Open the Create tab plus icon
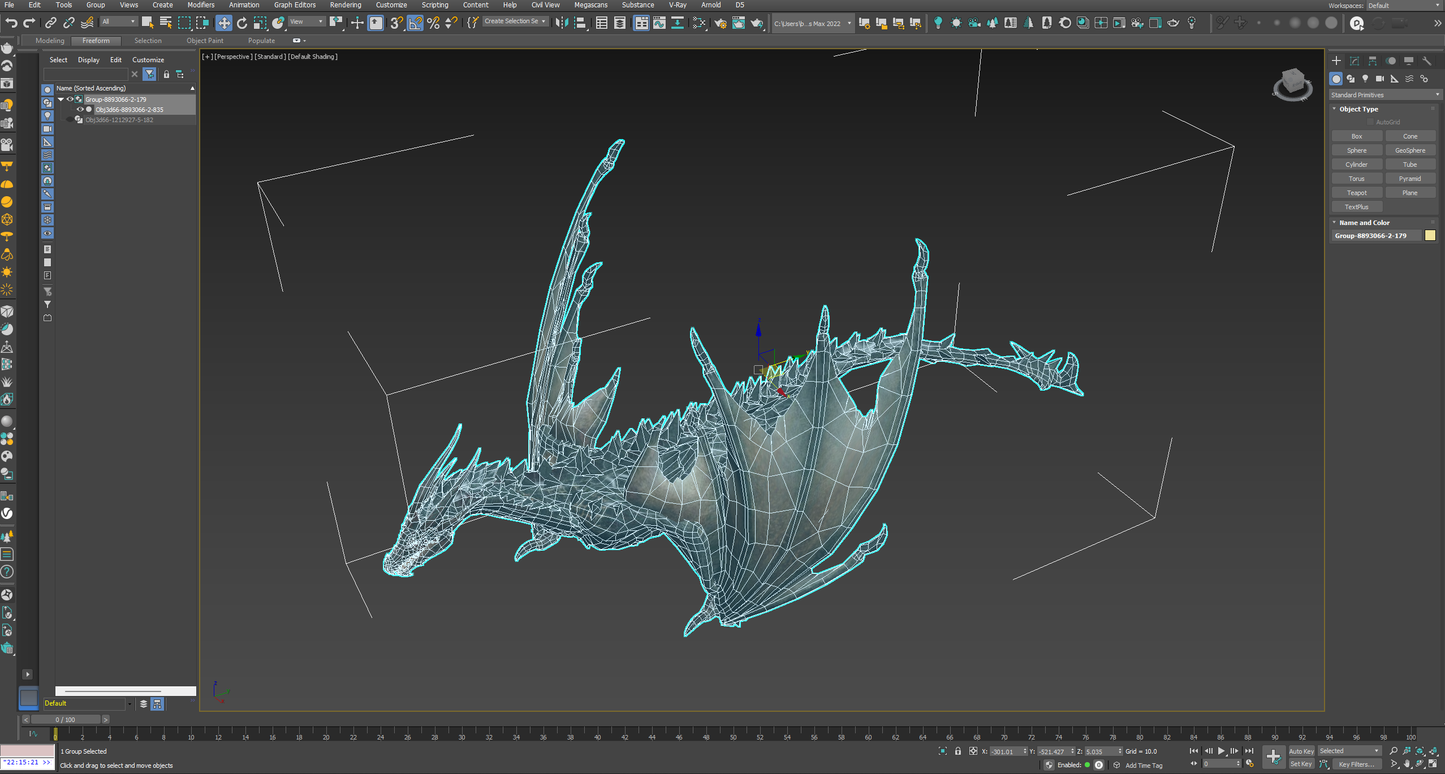This screenshot has height=774, width=1445. [x=1336, y=61]
